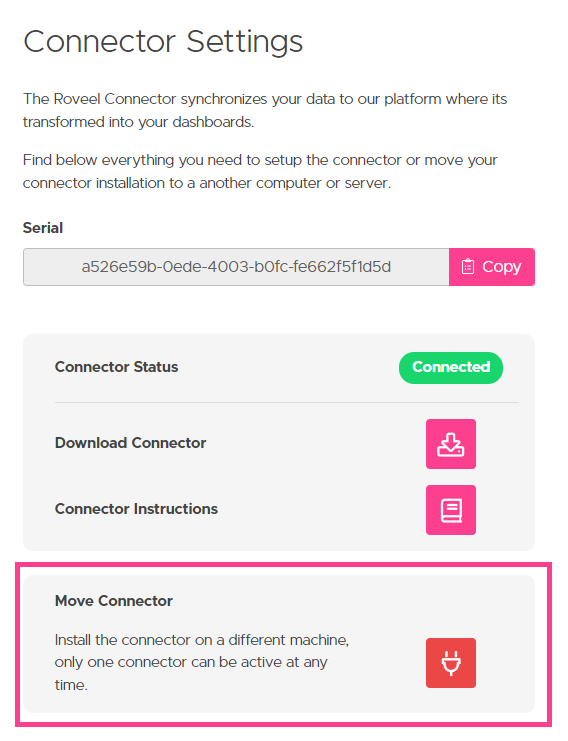Click the pink download connector icon button
The height and width of the screenshot is (741, 568).
(450, 444)
